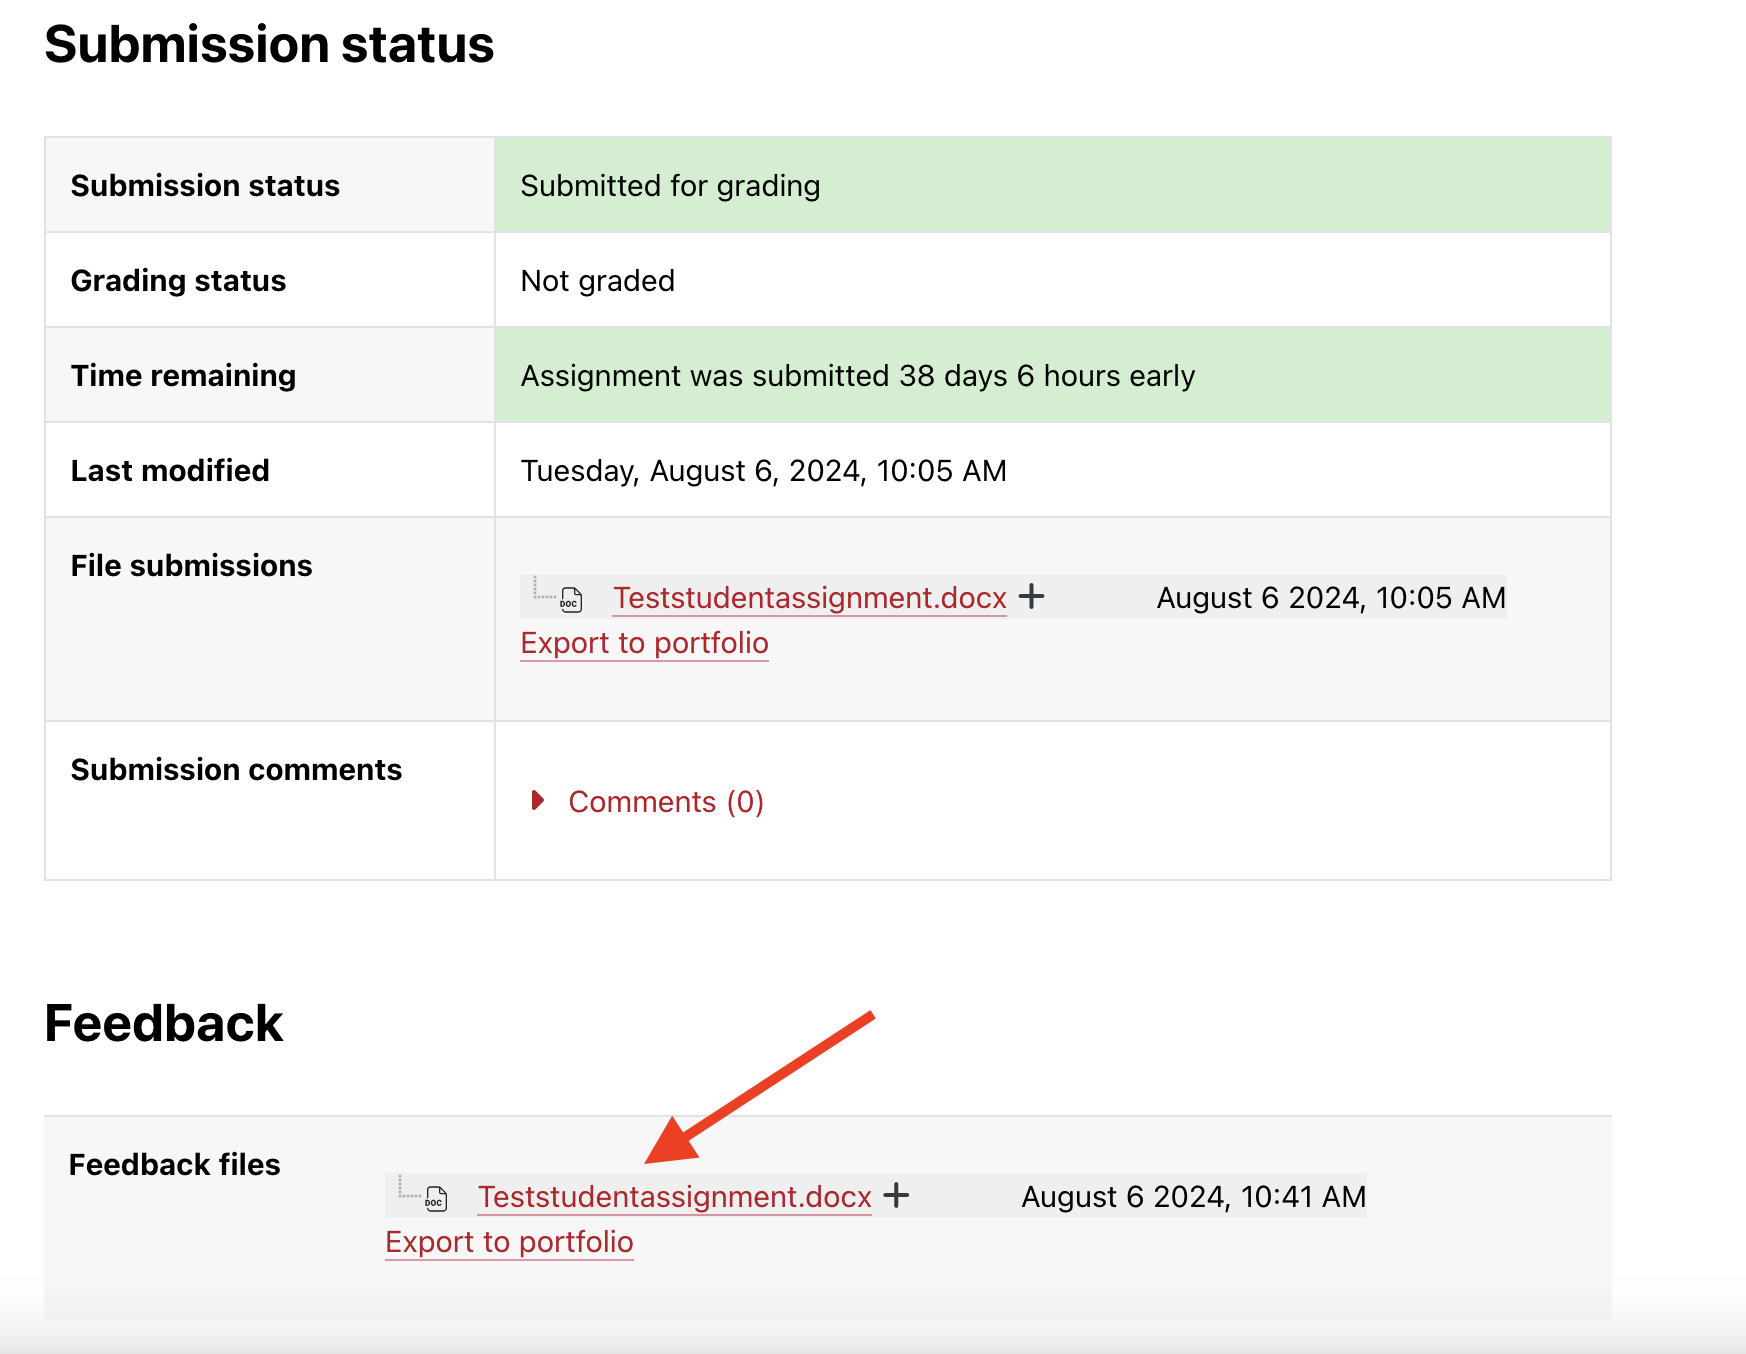The height and width of the screenshot is (1354, 1746).
Task: Open the feedback Teststudentassignment.docx file
Action: coord(674,1196)
